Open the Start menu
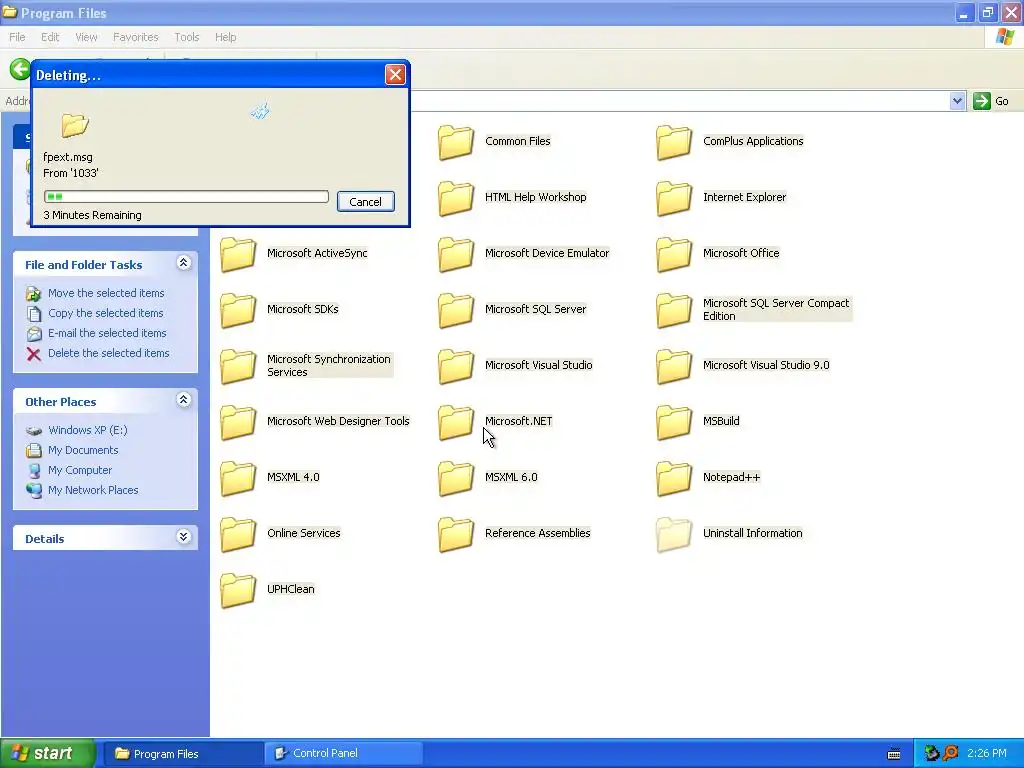 (48, 754)
